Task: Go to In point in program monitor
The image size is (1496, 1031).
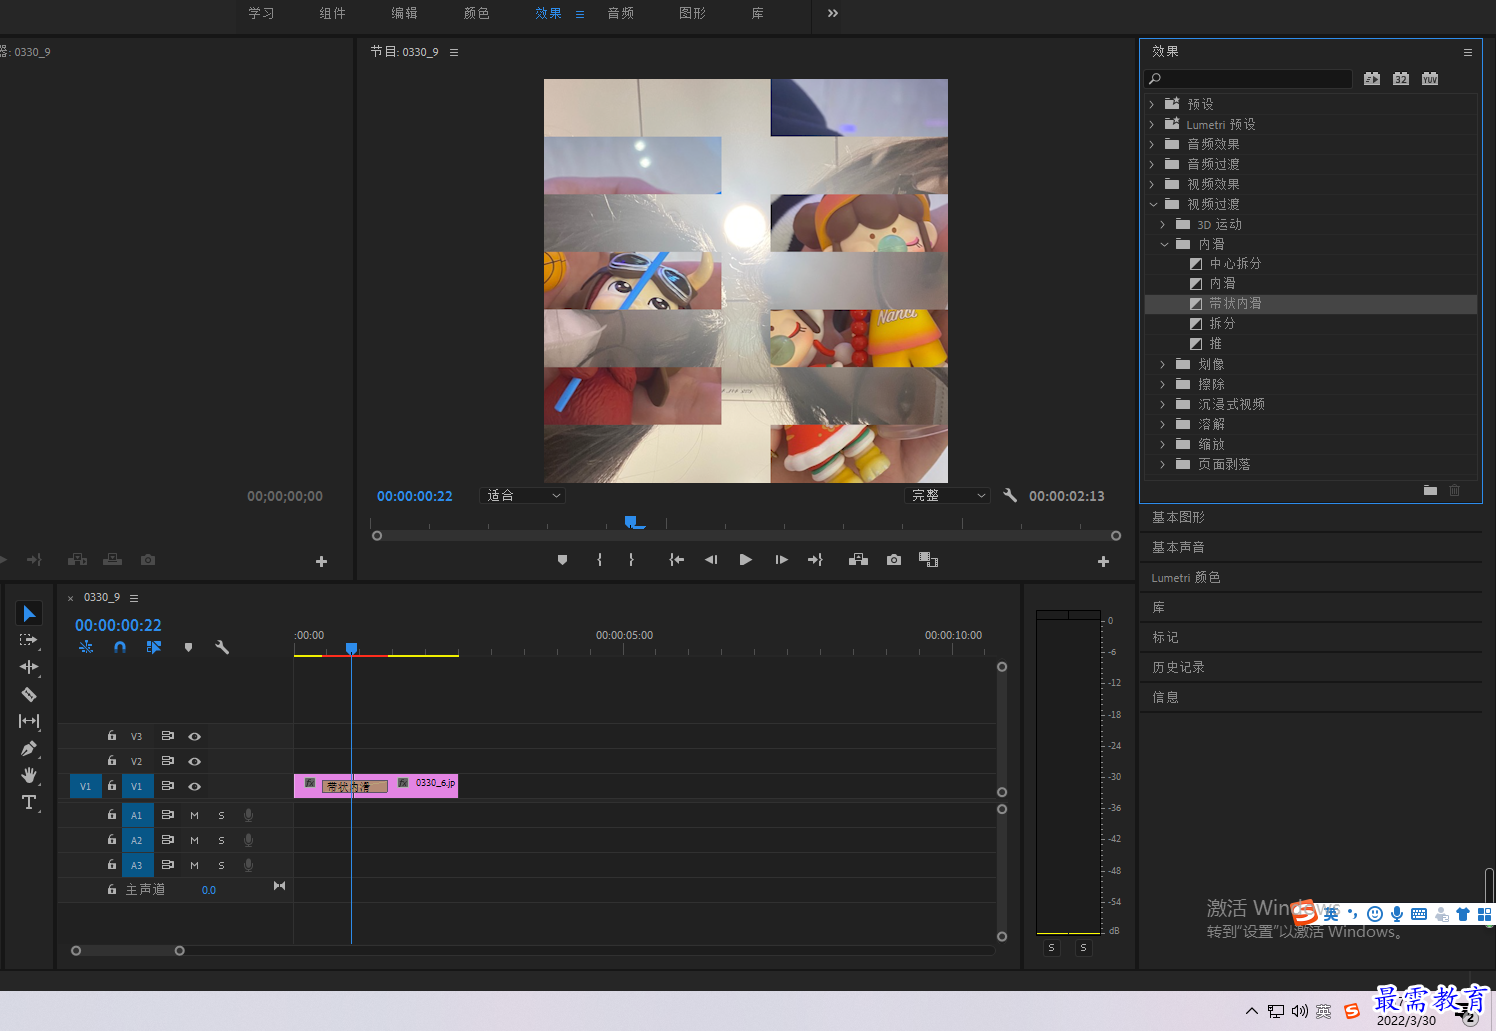Action: 677,560
